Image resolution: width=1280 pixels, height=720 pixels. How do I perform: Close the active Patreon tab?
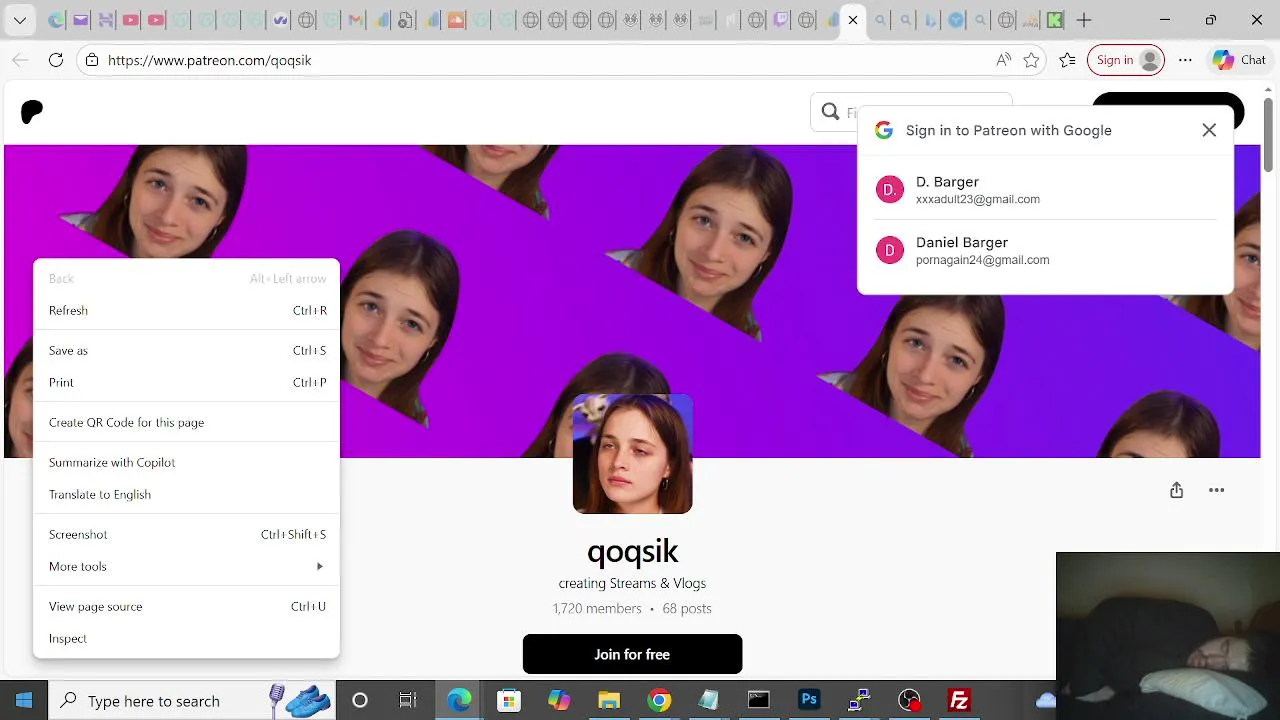point(853,20)
